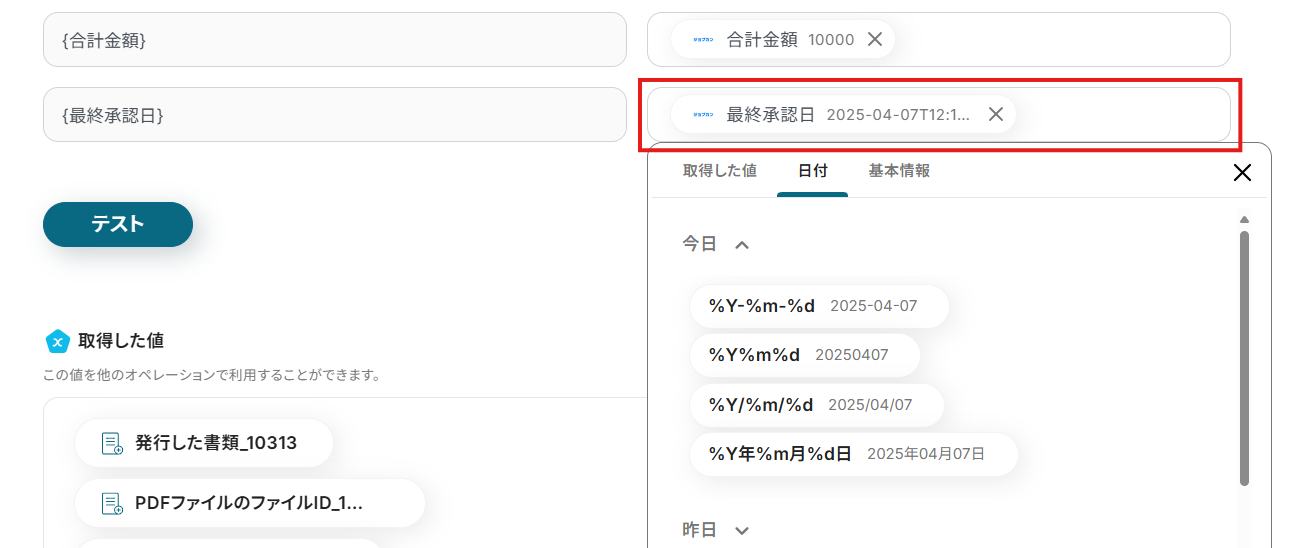
Task: Click the 取得した値 section heading
Action: 121,342
